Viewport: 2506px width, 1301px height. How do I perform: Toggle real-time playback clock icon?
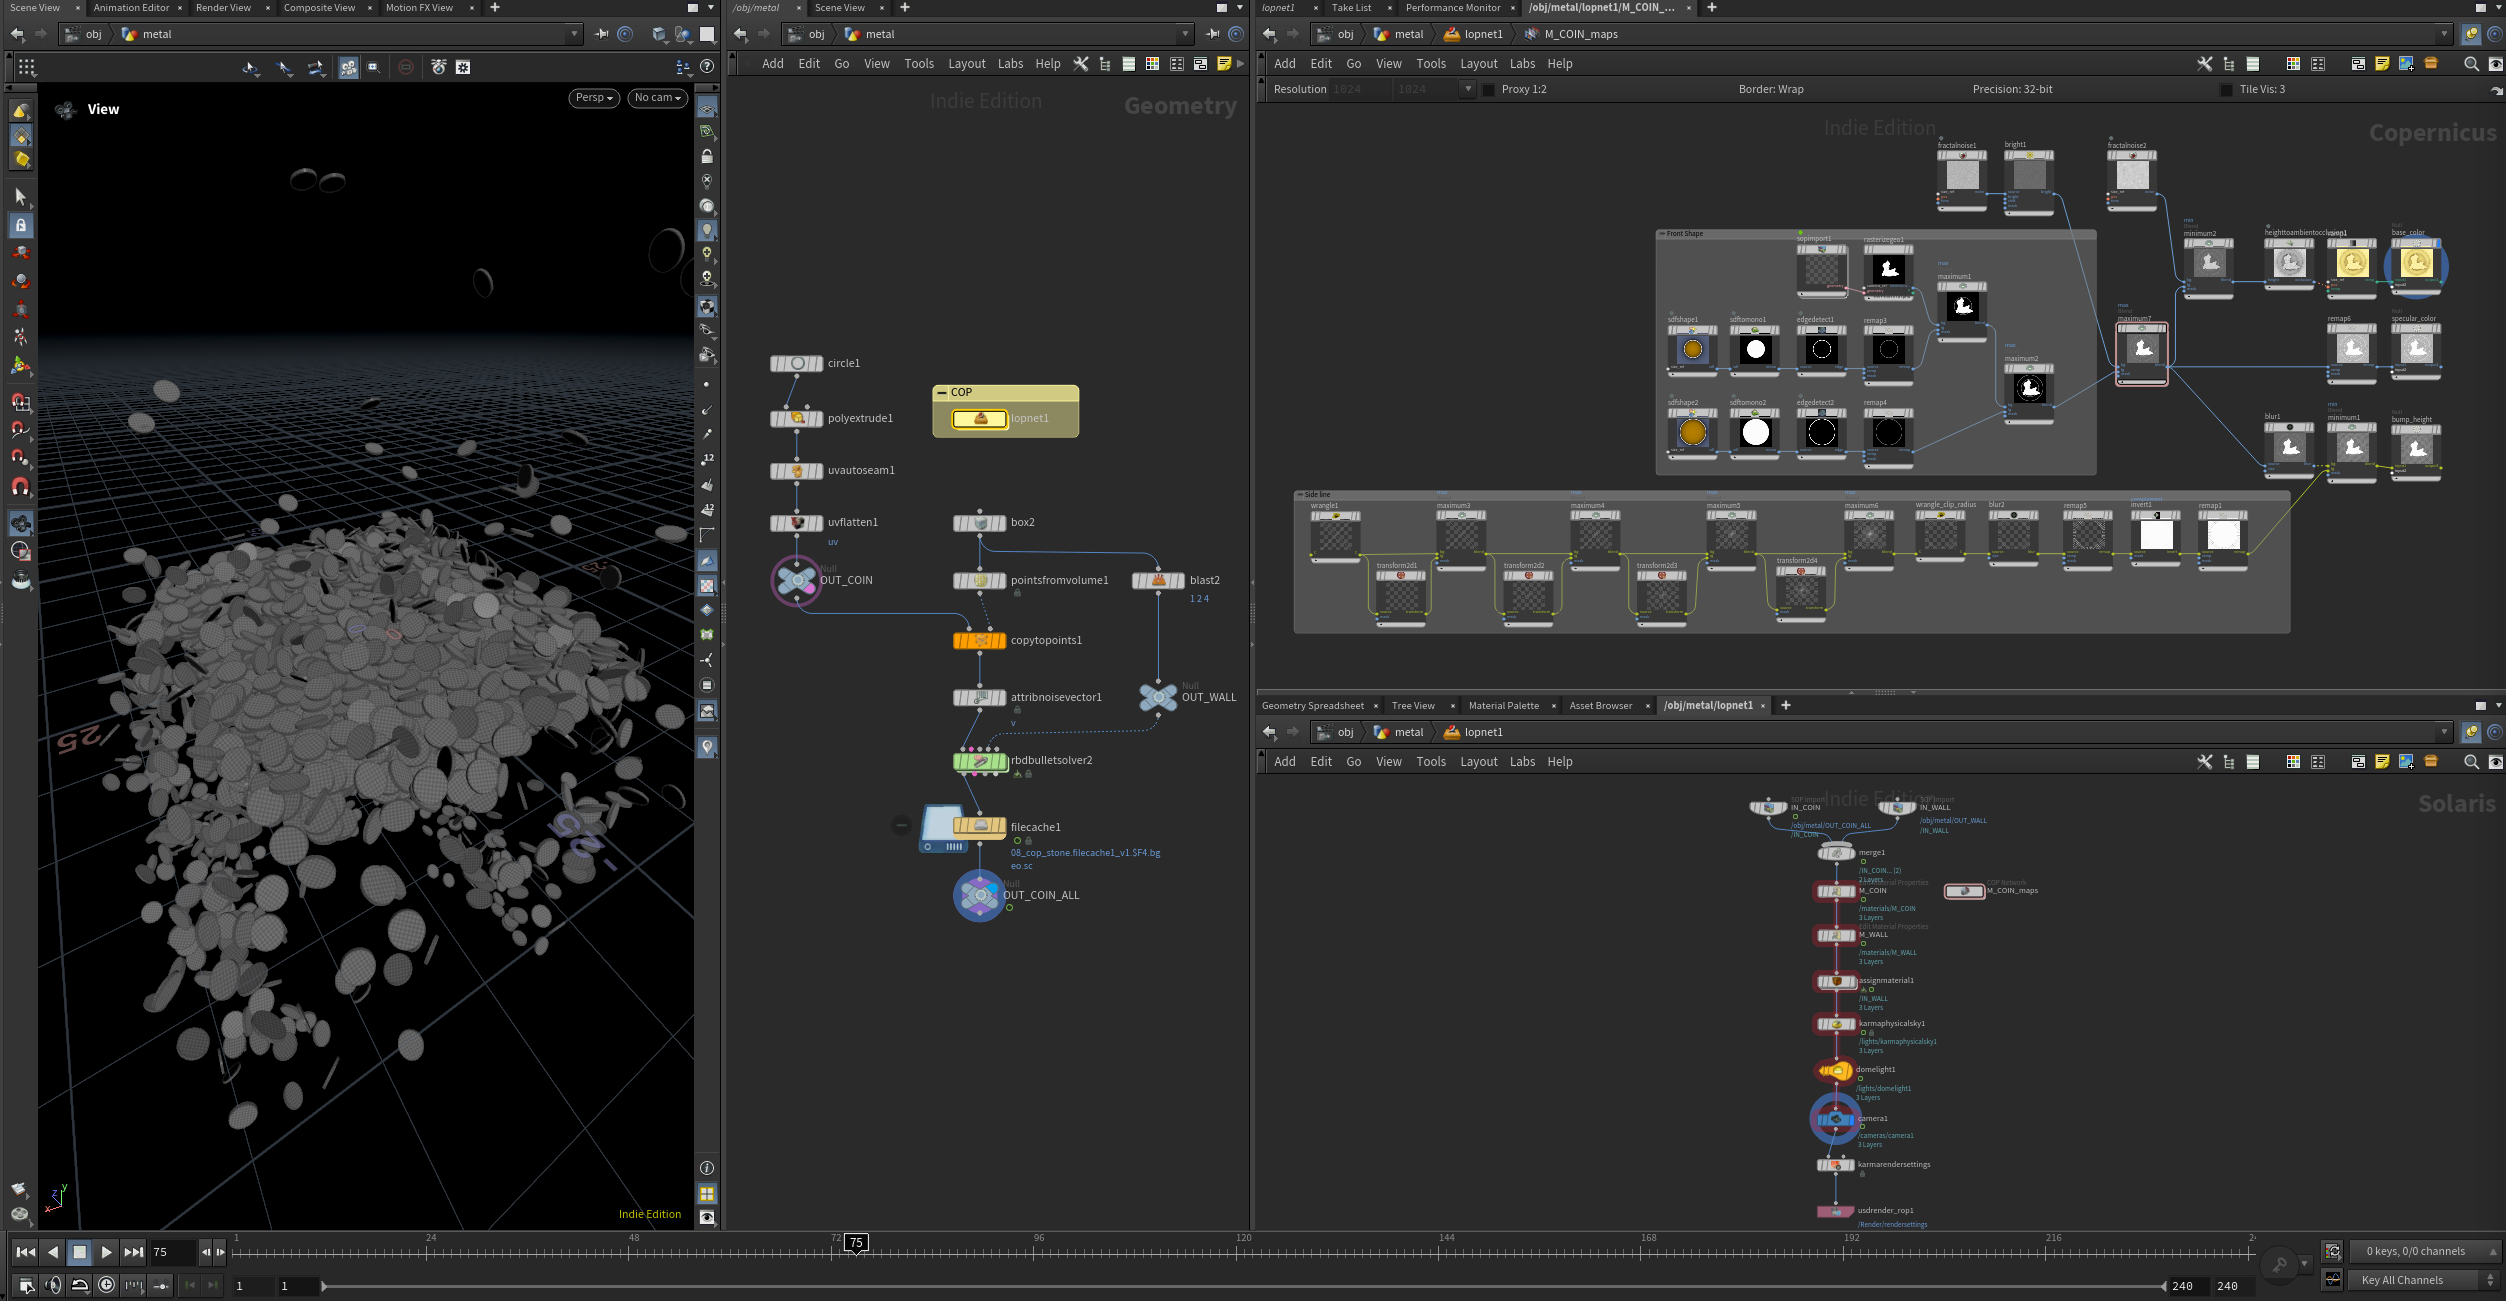pyautogui.click(x=106, y=1285)
